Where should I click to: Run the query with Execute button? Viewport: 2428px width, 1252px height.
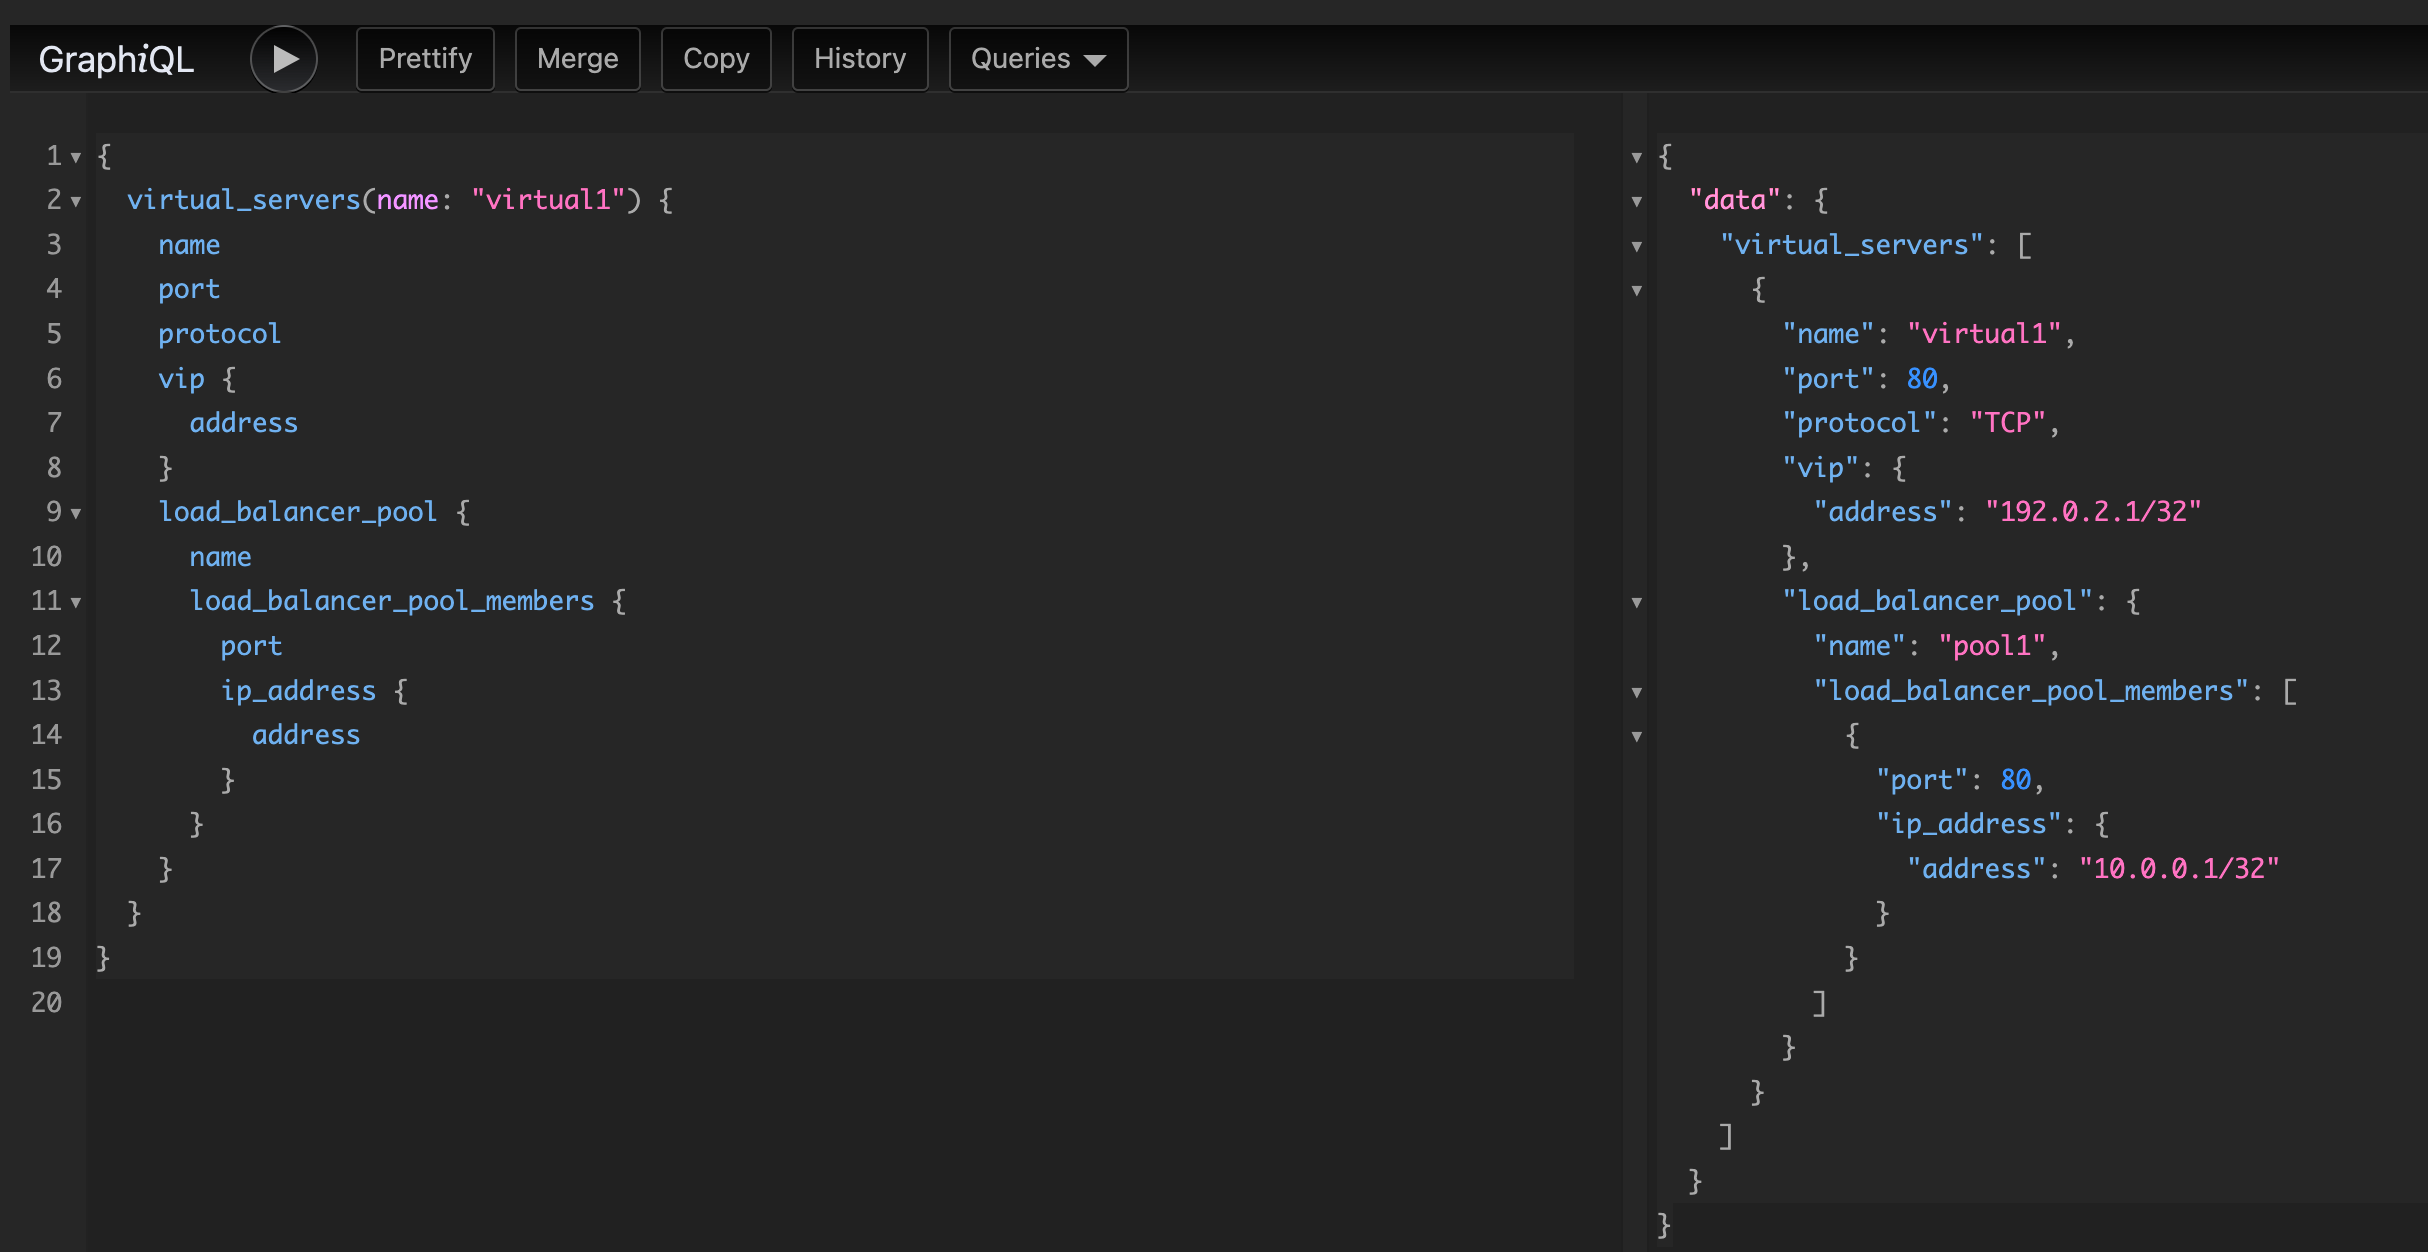click(284, 59)
